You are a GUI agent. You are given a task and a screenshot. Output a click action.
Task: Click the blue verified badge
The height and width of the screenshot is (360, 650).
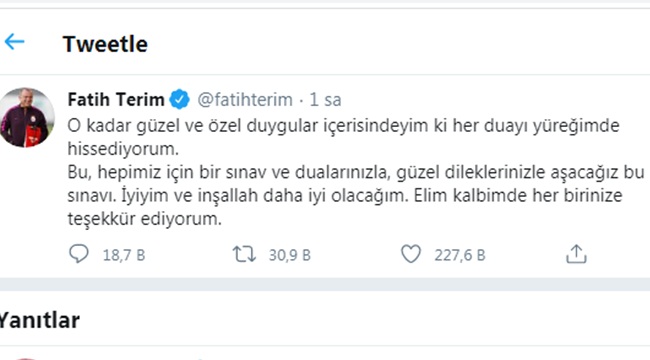tap(180, 100)
